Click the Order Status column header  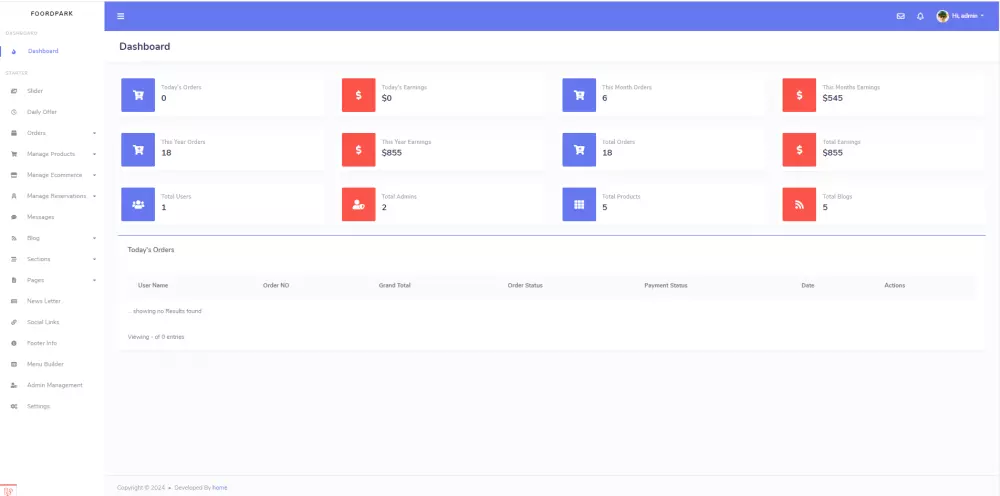(525, 286)
